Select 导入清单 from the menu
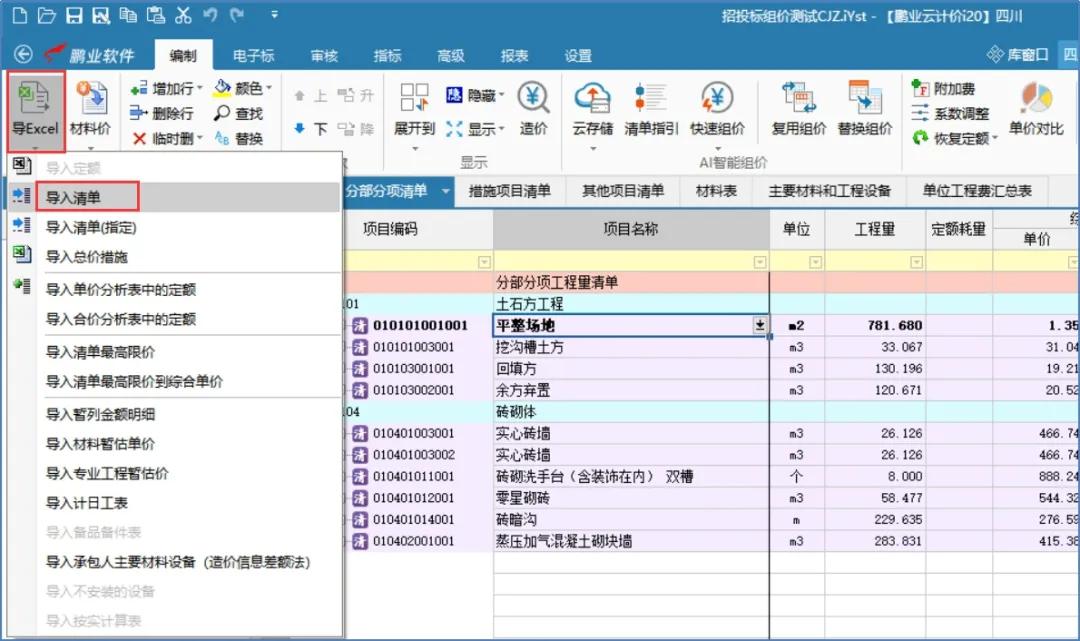Image resolution: width=1080 pixels, height=641 pixels. pyautogui.click(x=88, y=198)
